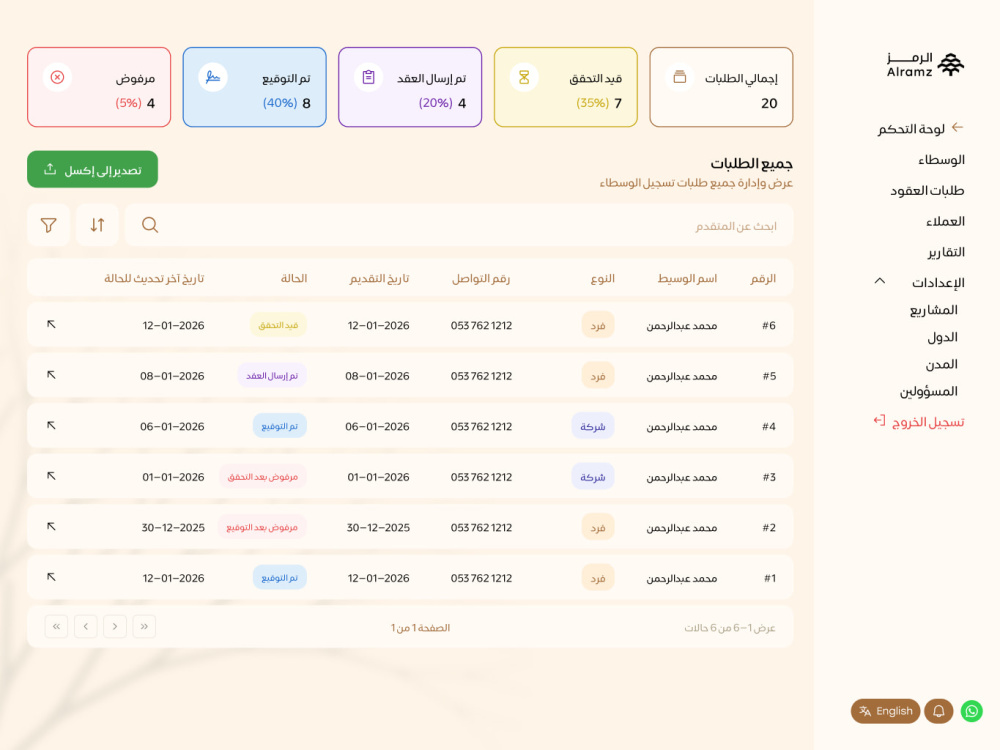Click hourglass icon in قيد التحقق card
The image size is (1000, 750).
tap(524, 77)
